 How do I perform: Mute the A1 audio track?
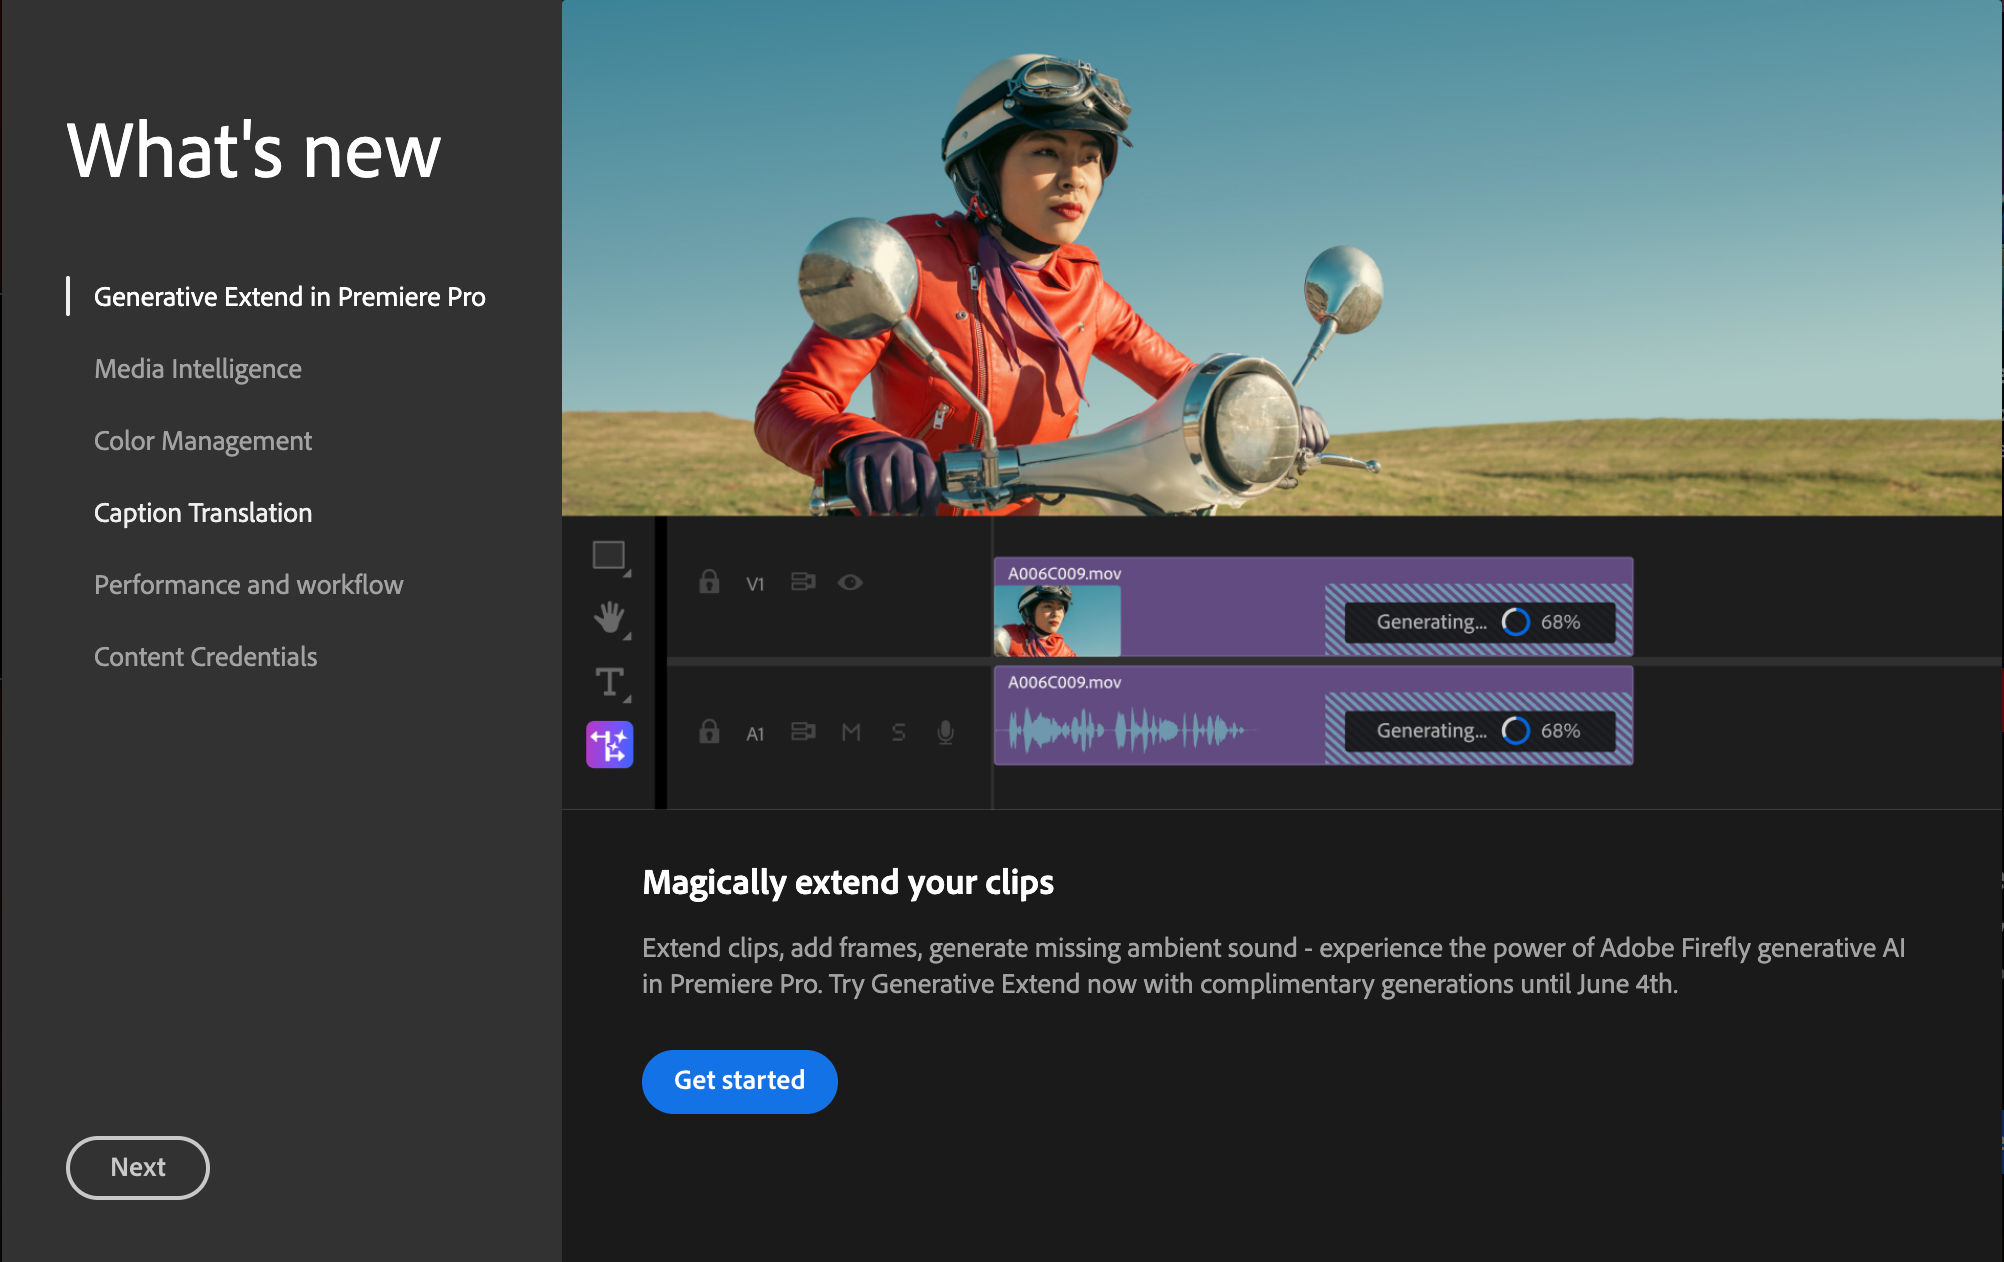[851, 733]
